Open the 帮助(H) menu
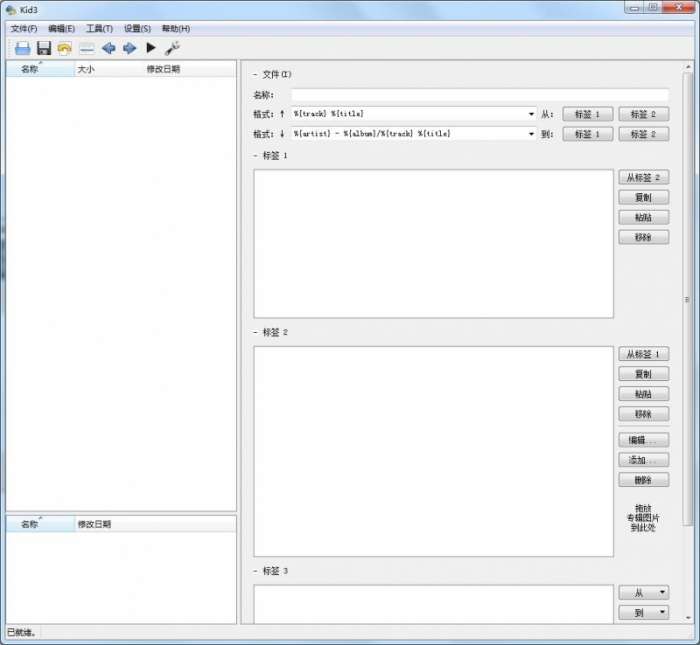Viewport: 700px width, 645px height. (176, 29)
